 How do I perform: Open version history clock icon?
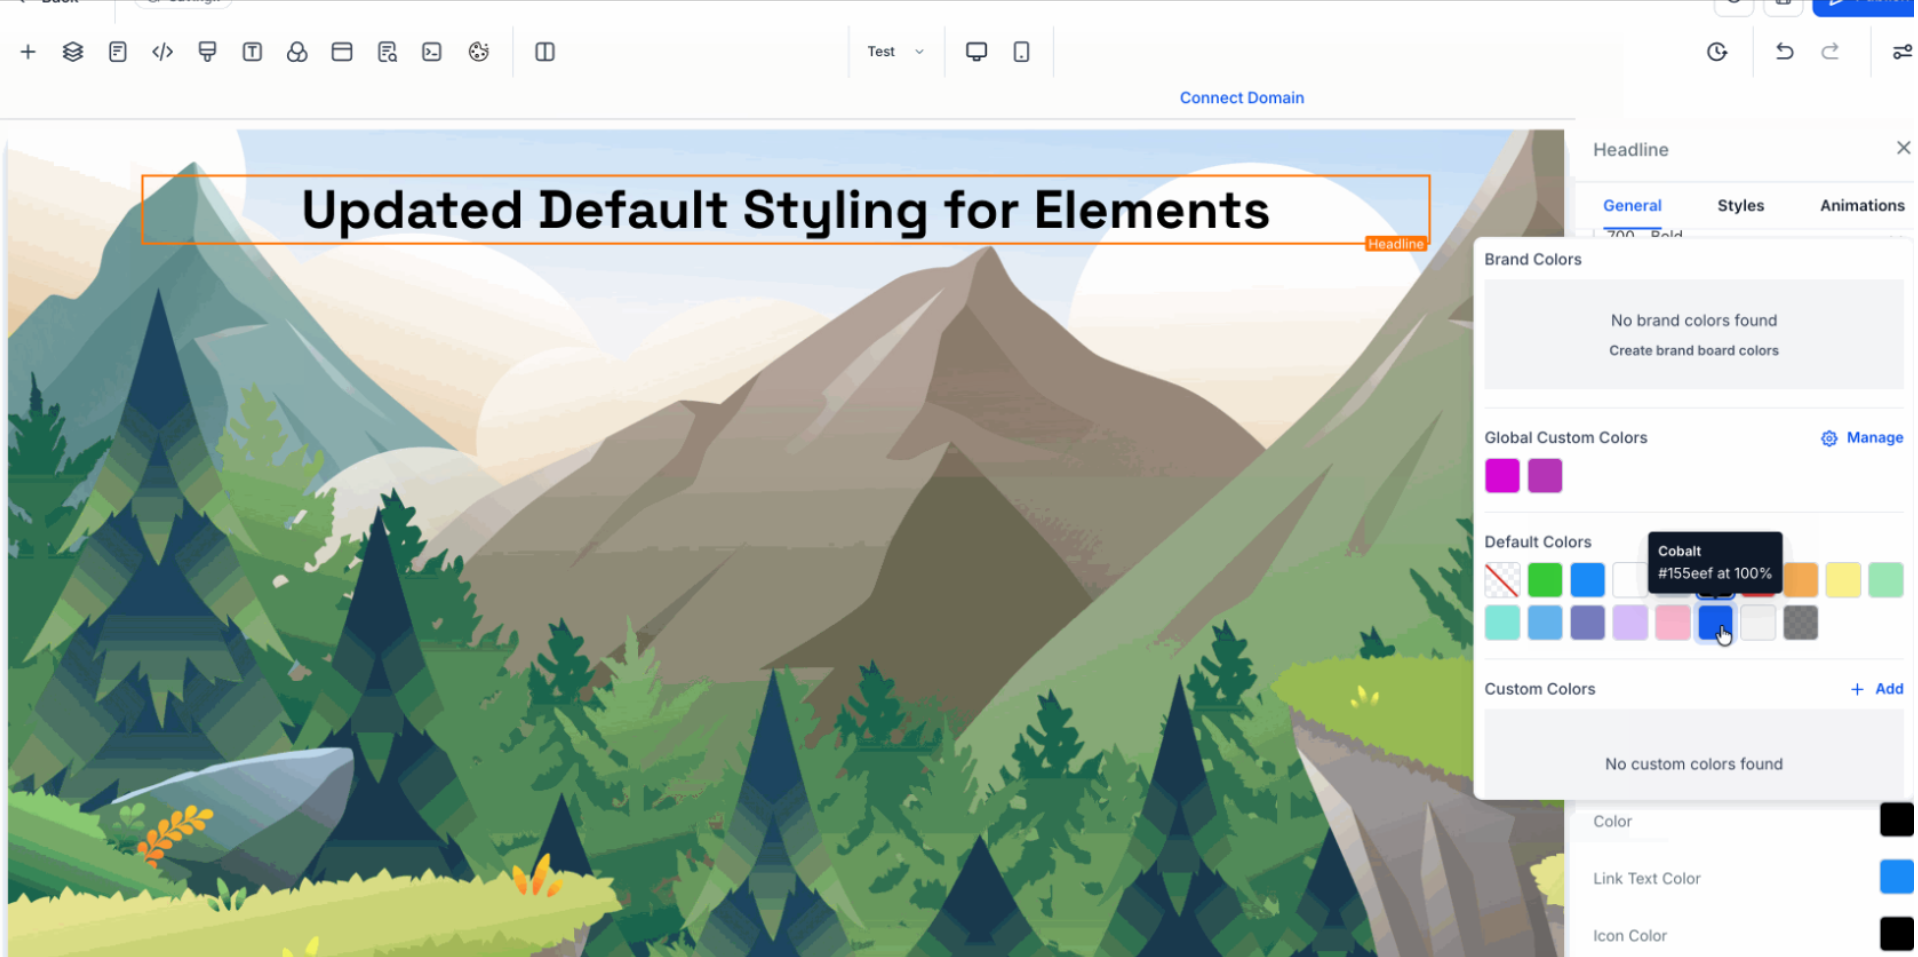(x=1717, y=52)
